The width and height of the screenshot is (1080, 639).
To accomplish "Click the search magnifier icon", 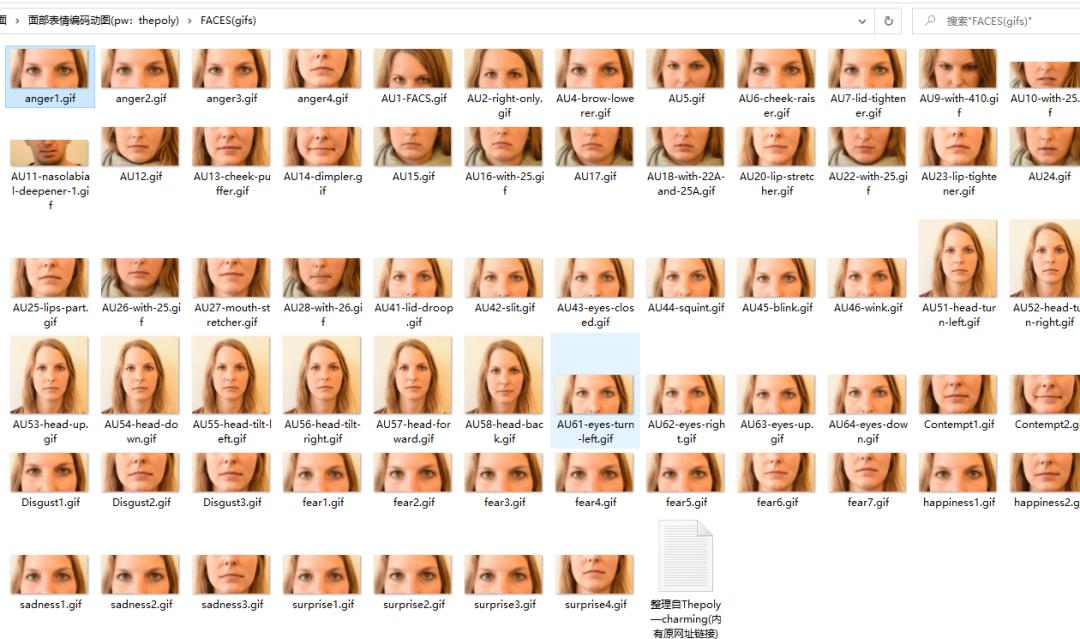I will [930, 21].
